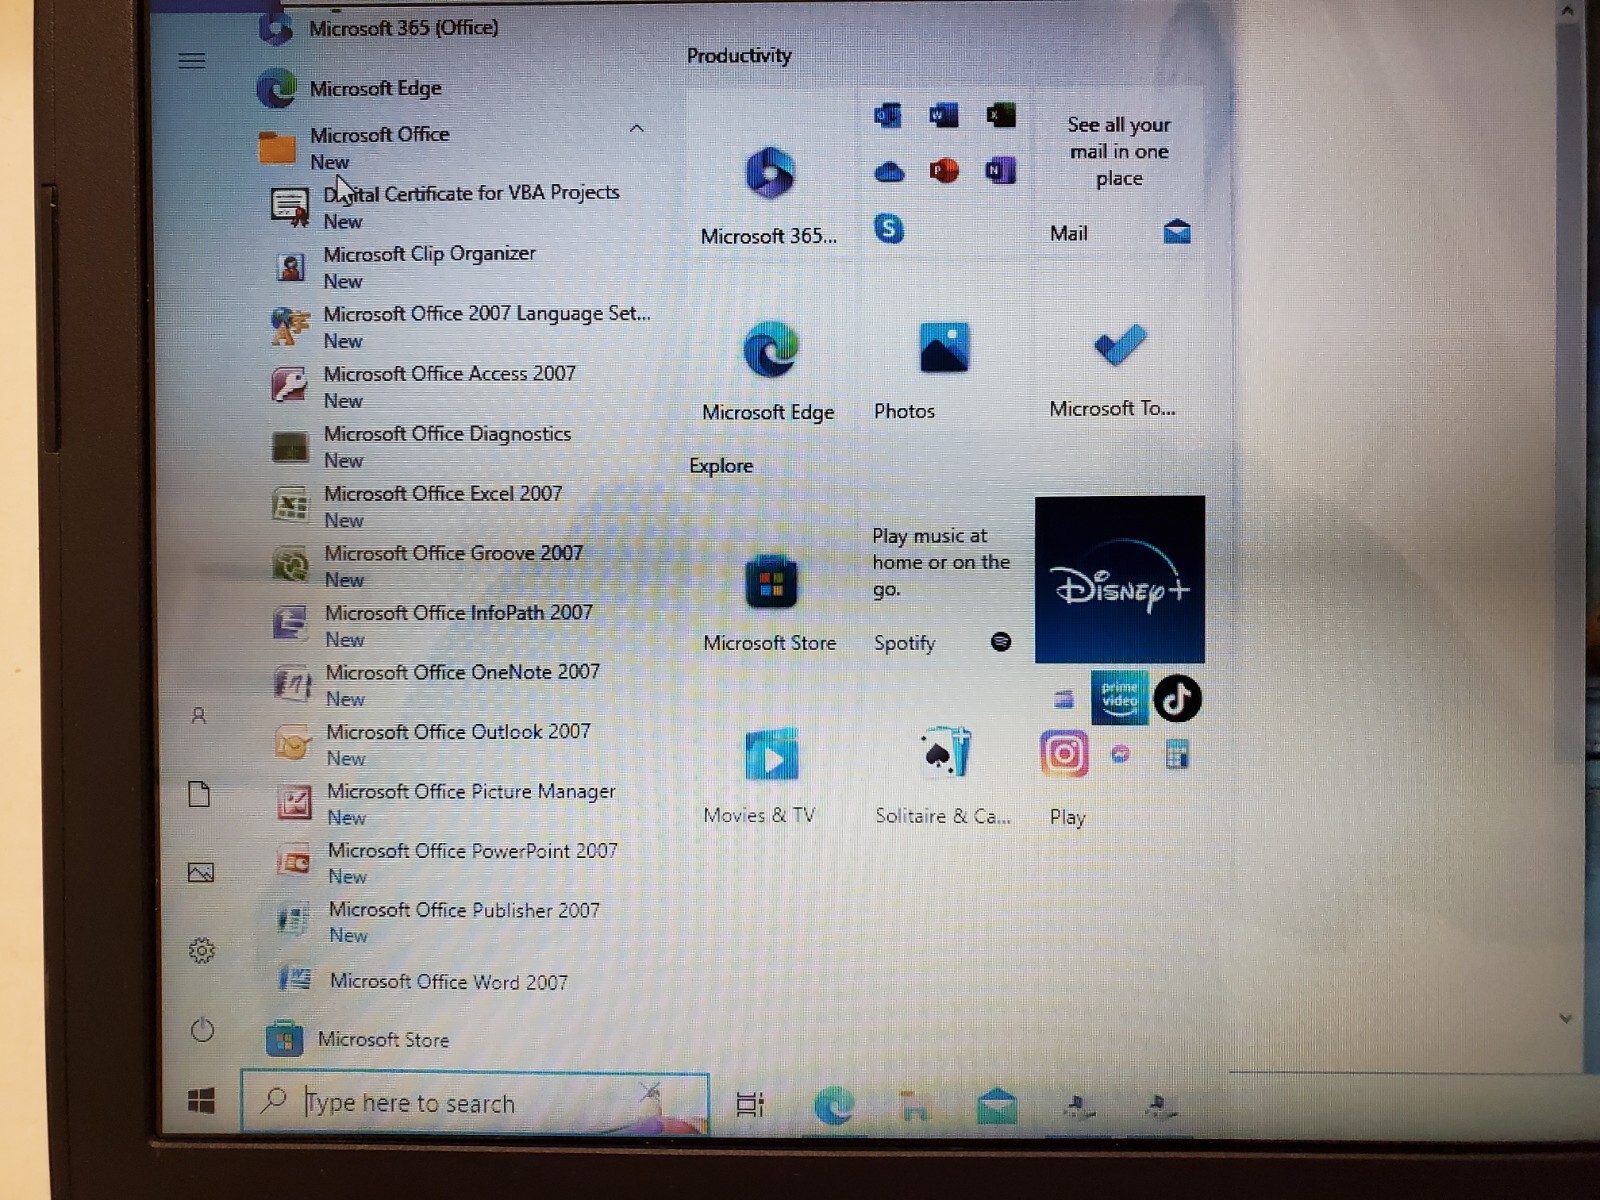This screenshot has width=1600, height=1200.
Task: Open Task View on the taskbar
Action: click(x=750, y=1104)
